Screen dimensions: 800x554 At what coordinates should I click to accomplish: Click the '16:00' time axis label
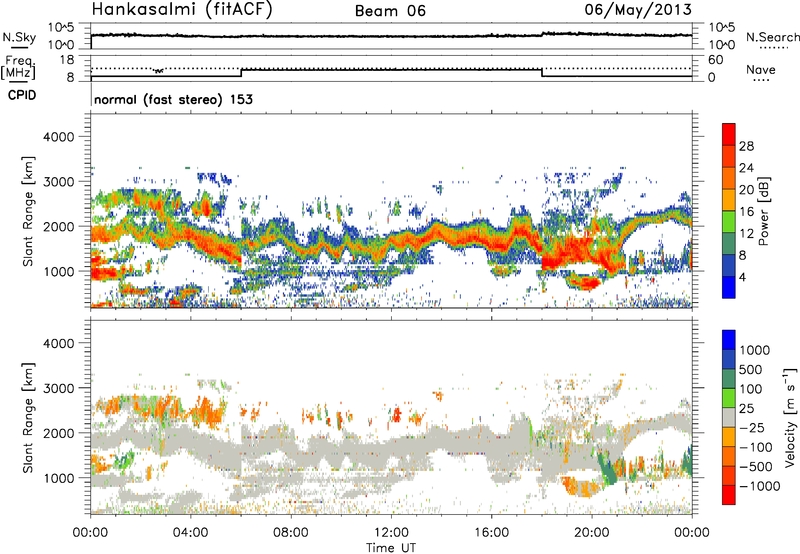pos(491,533)
